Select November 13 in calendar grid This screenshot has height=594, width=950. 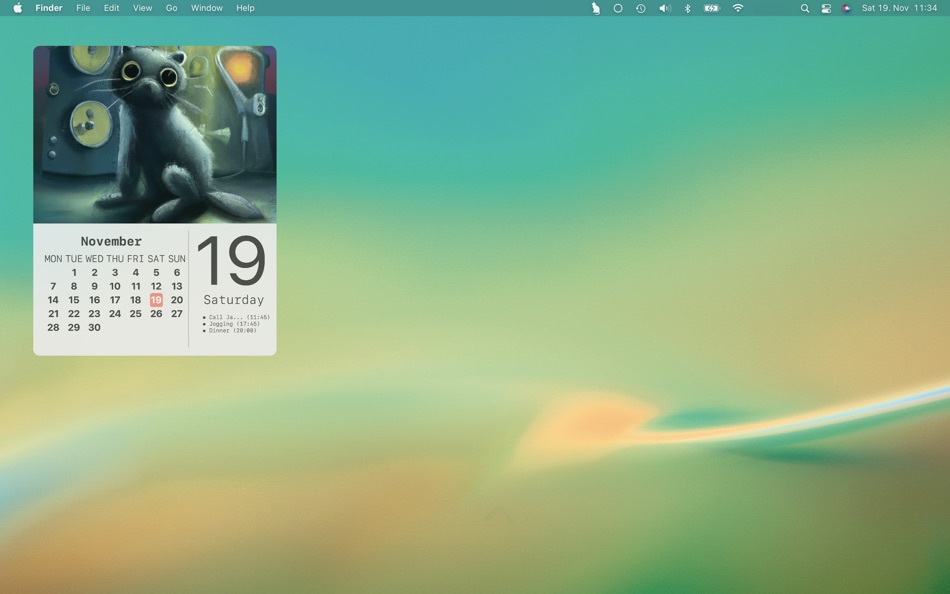177,286
